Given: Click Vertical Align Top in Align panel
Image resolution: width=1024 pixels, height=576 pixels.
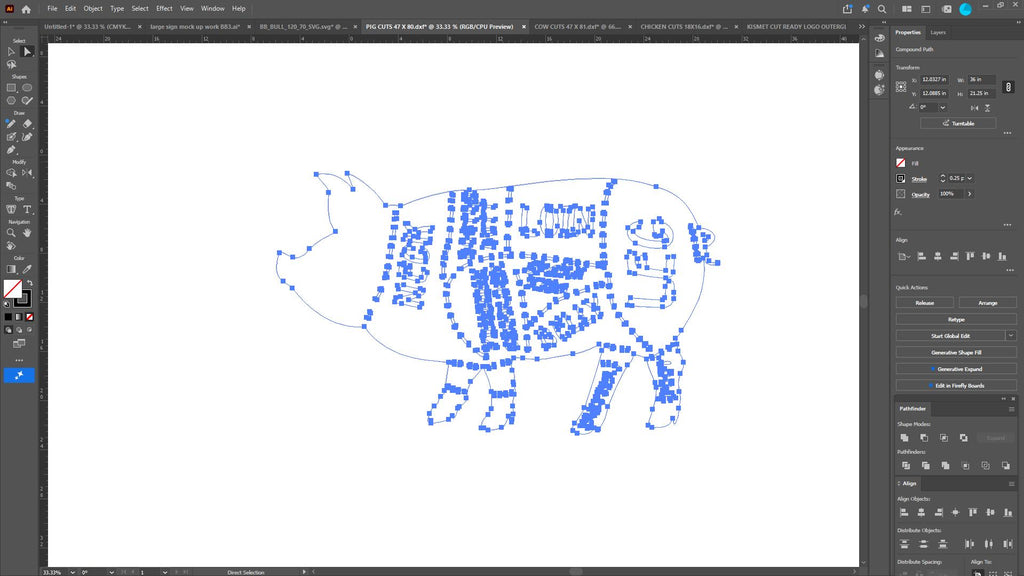Looking at the screenshot, I should click(973, 513).
